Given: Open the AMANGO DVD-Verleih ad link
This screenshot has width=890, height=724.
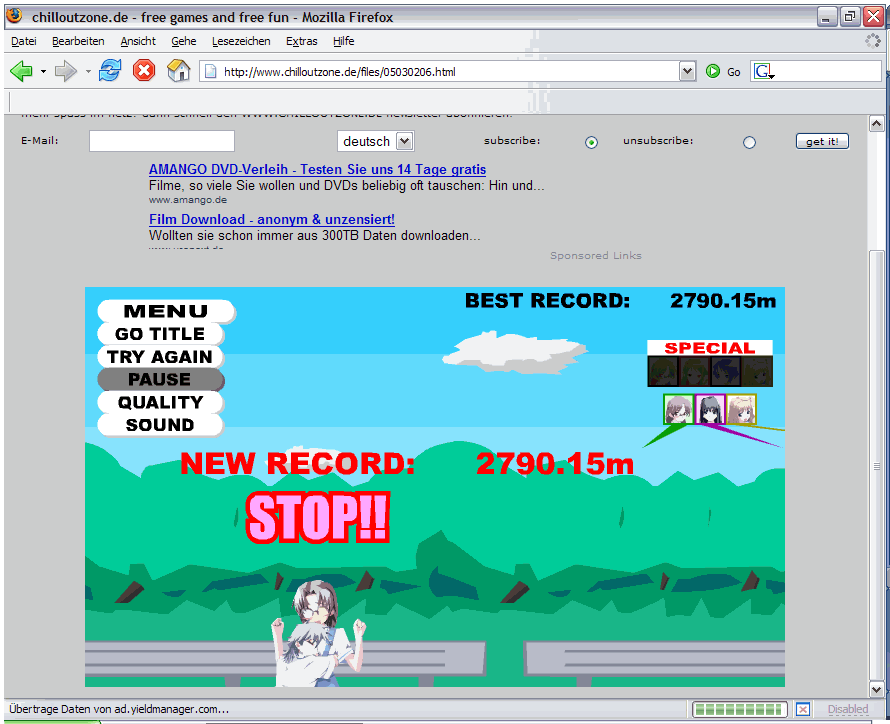Looking at the screenshot, I should click(x=317, y=169).
